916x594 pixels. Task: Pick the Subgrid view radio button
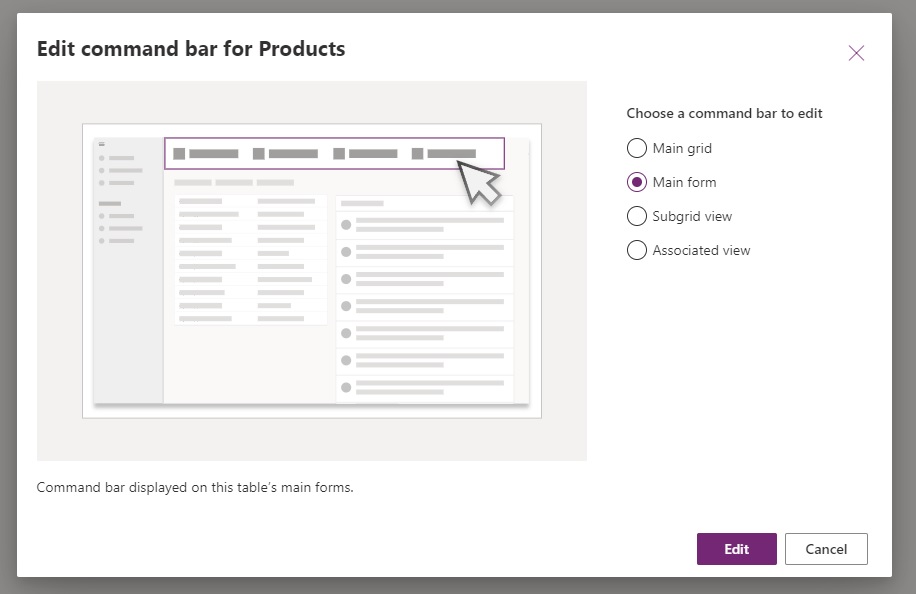pyautogui.click(x=637, y=216)
